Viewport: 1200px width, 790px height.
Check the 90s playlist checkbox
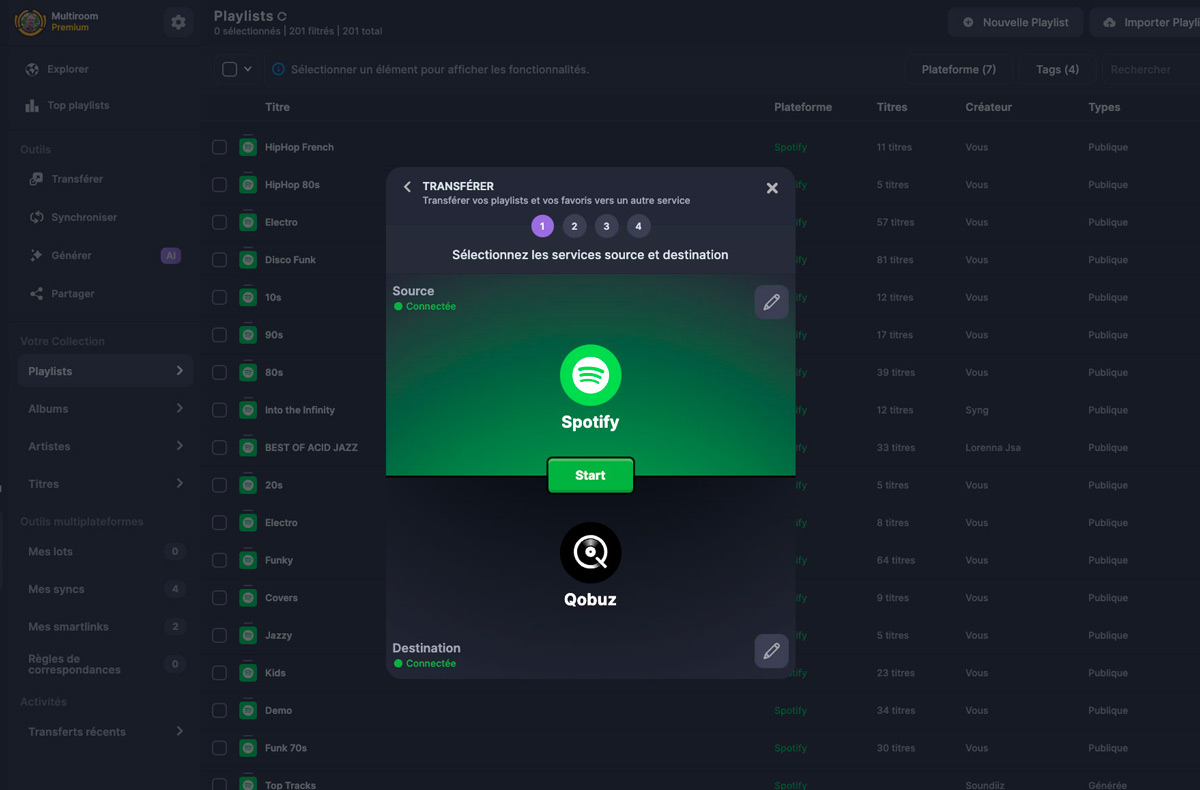[x=219, y=335]
